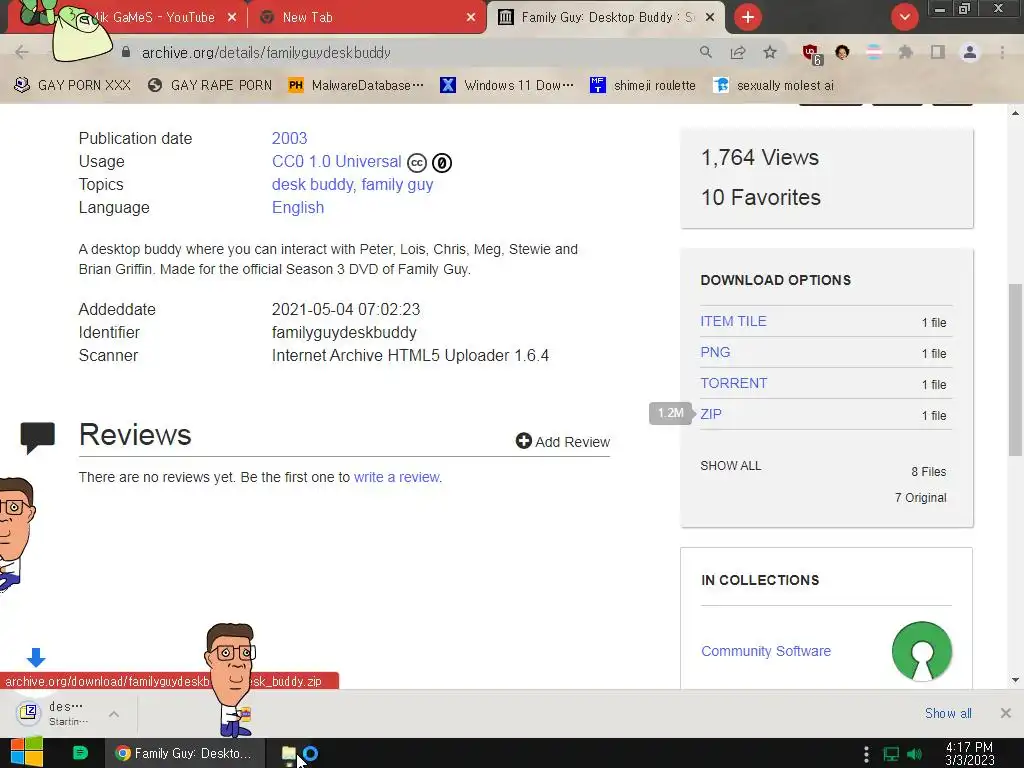Download the PNG file
This screenshot has width=1024, height=768.
(715, 352)
